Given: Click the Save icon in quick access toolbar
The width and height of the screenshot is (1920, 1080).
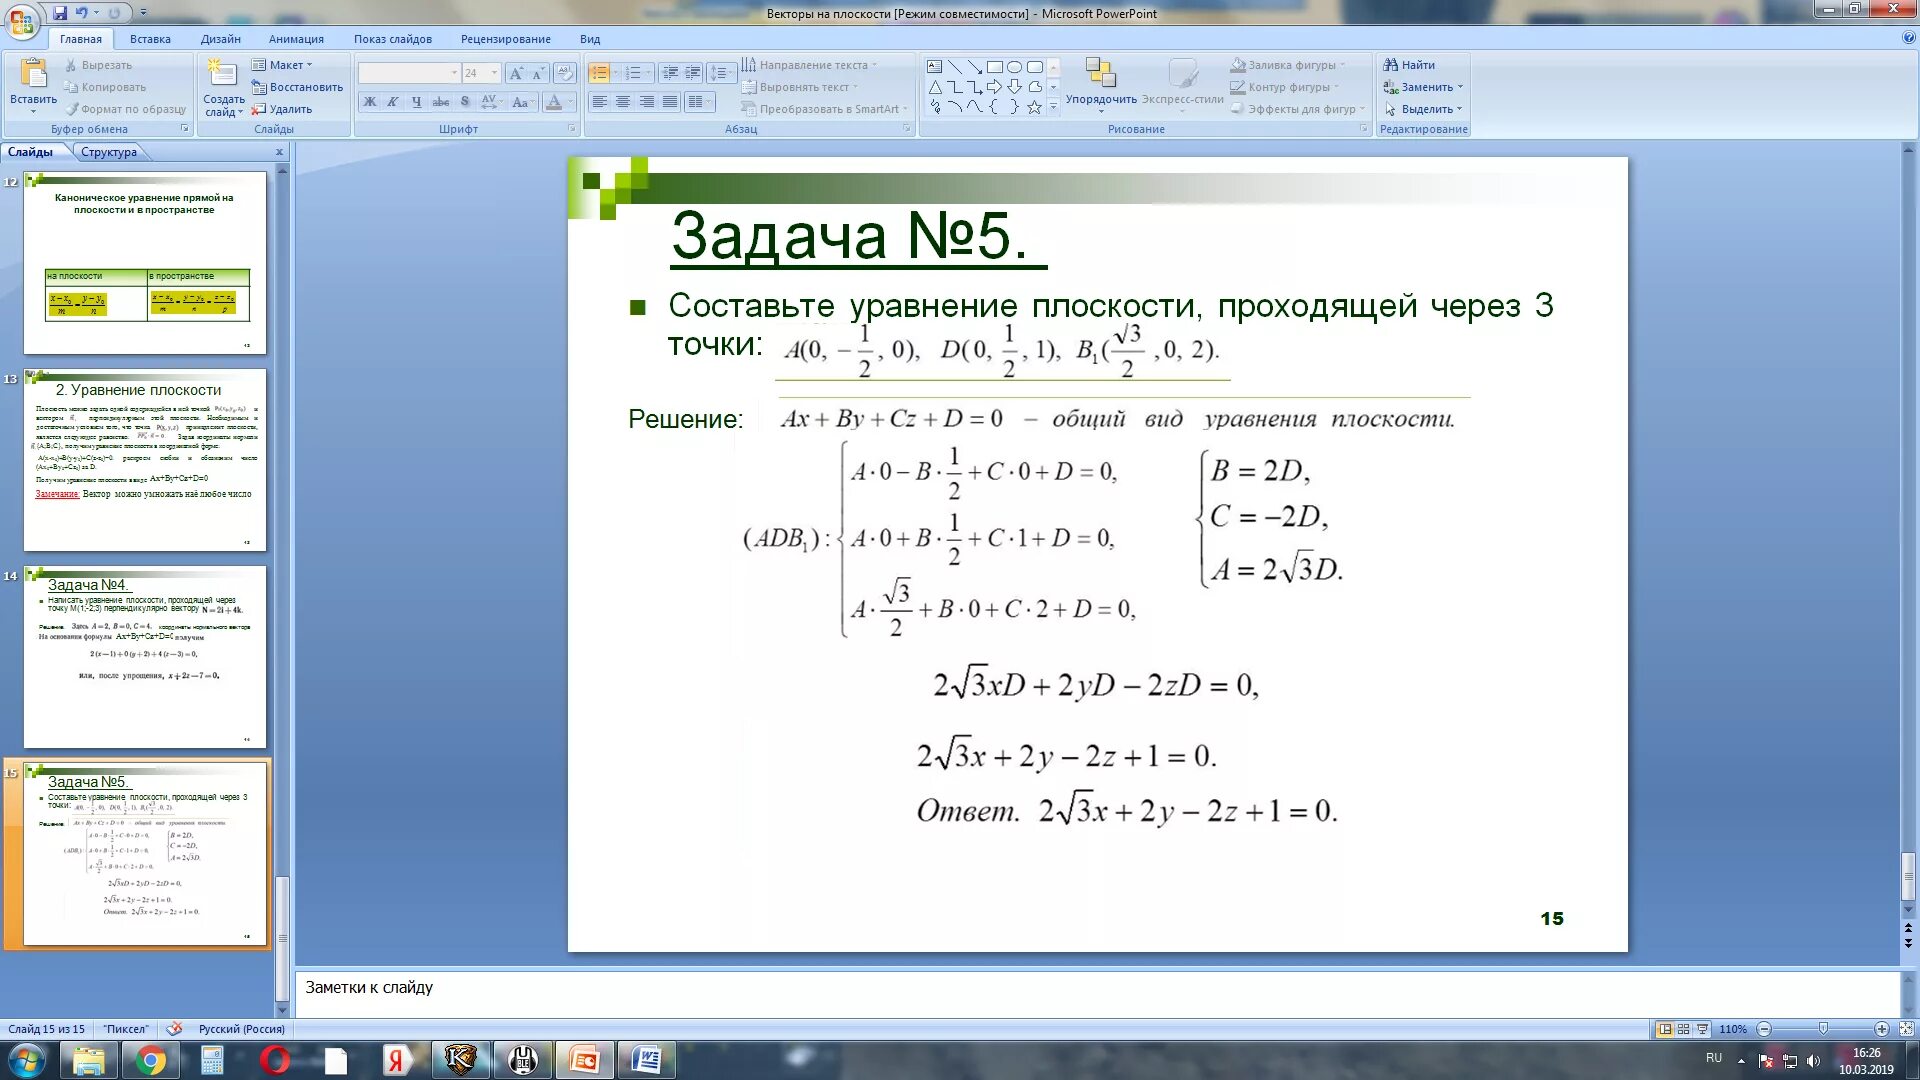Looking at the screenshot, I should (60, 13).
